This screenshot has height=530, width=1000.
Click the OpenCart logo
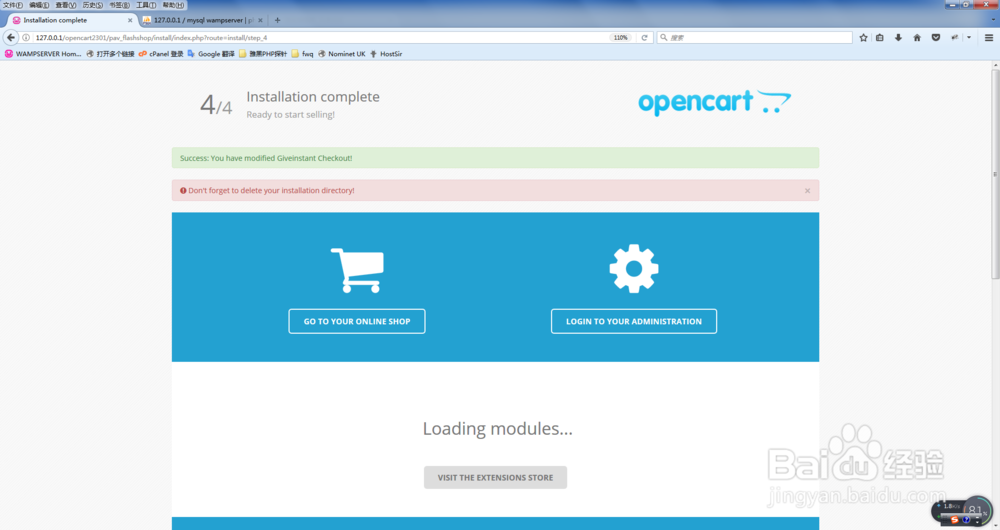point(714,102)
